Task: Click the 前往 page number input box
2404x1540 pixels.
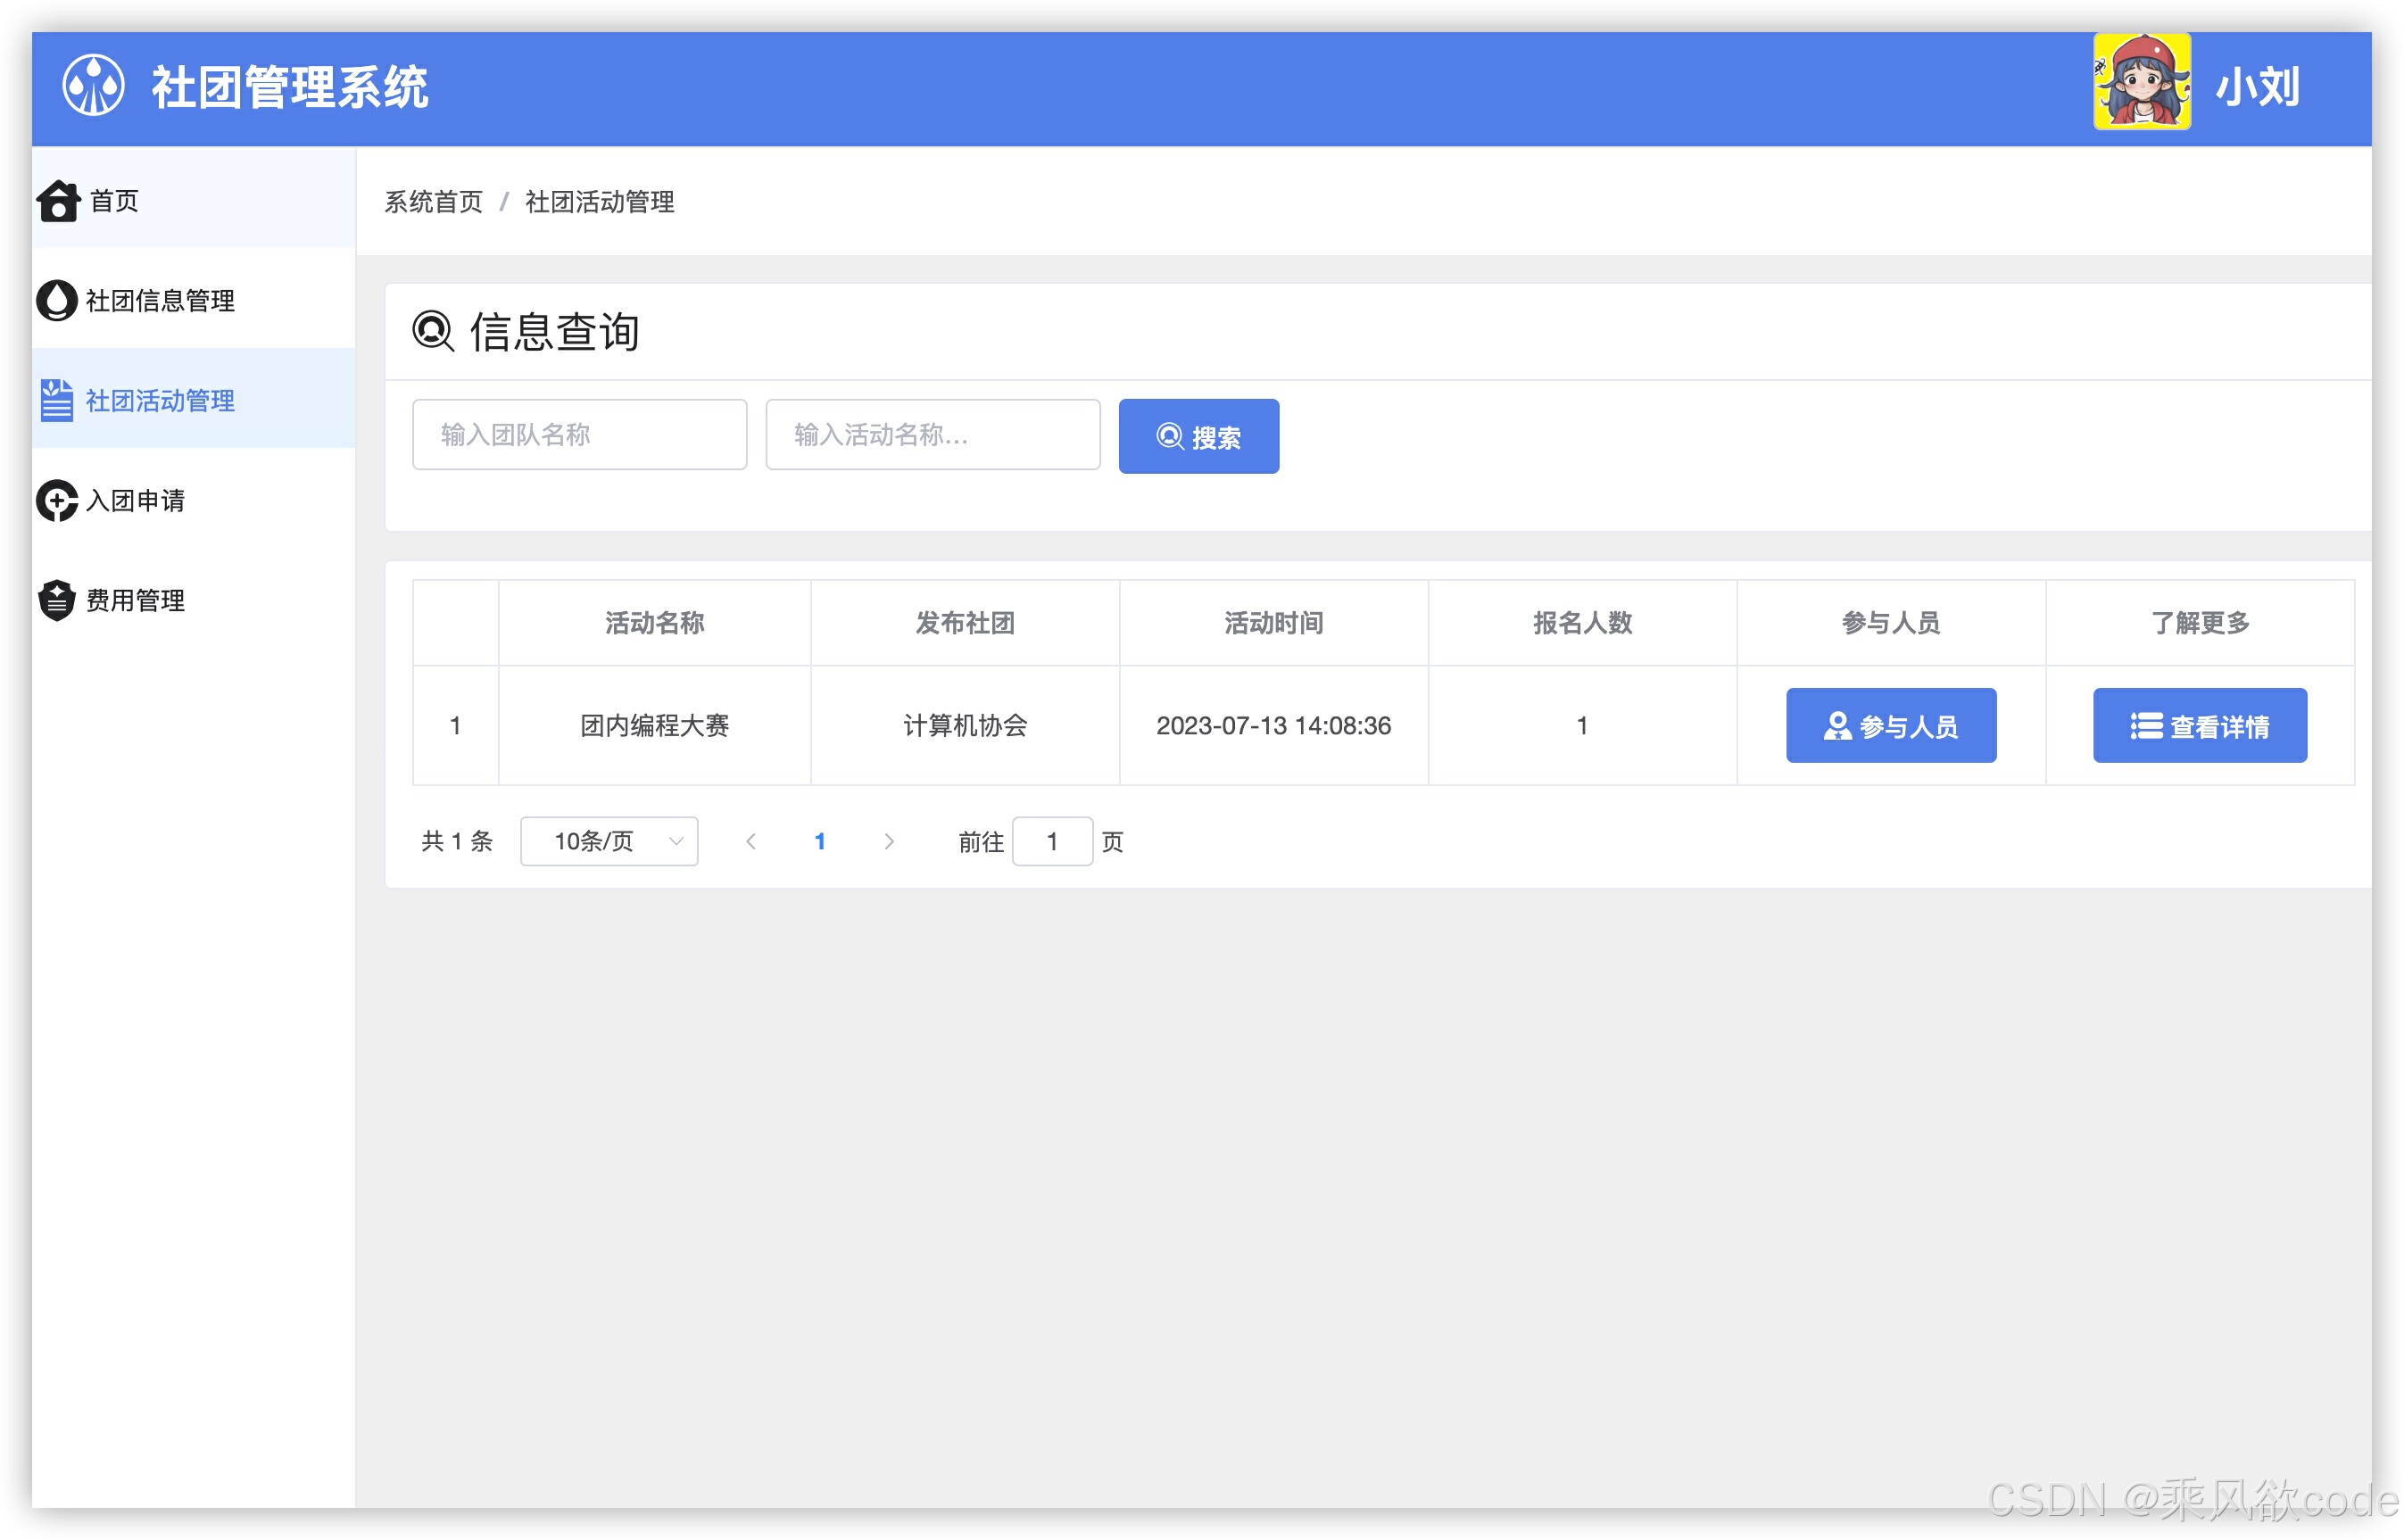Action: pyautogui.click(x=1053, y=841)
